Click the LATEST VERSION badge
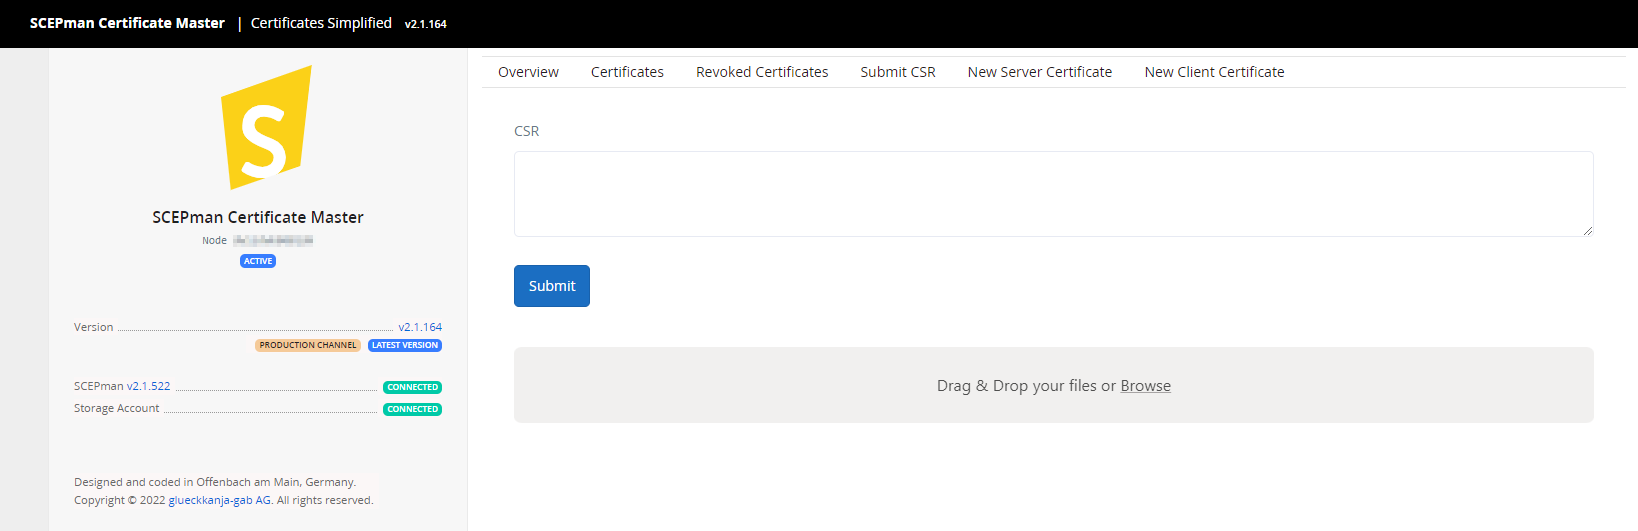Viewport: 1638px width, 531px height. tap(405, 345)
